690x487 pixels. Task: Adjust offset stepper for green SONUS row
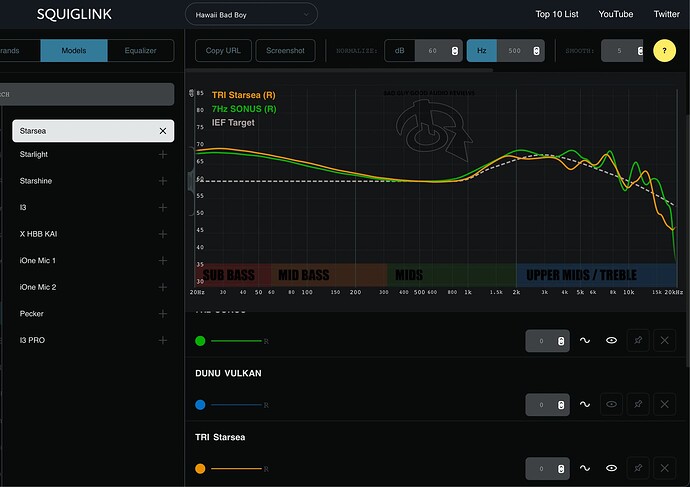tap(561, 341)
